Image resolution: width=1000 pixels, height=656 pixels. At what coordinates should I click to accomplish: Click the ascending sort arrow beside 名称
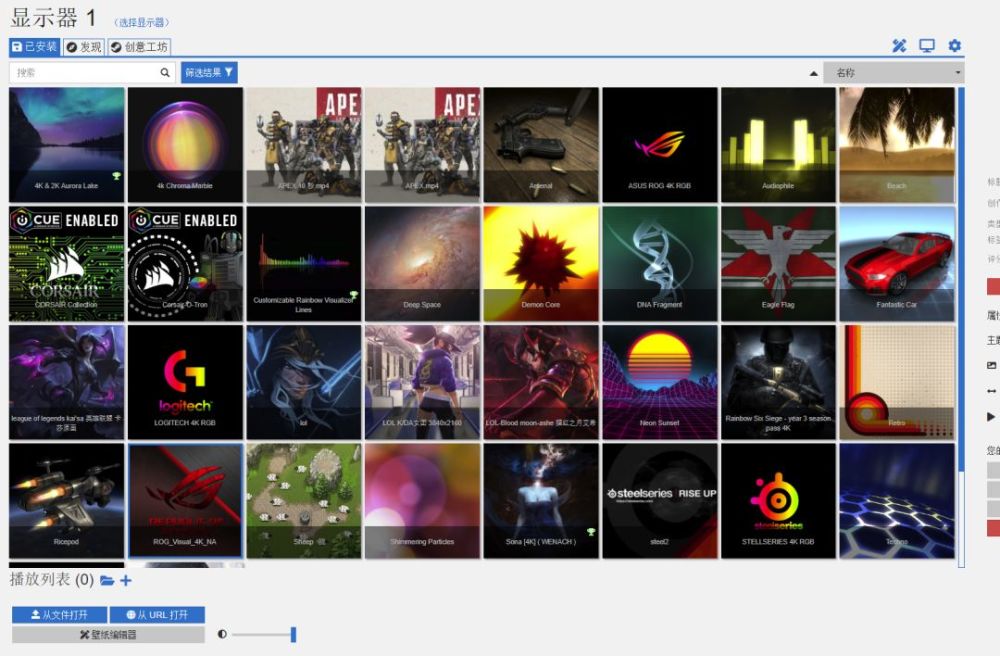click(813, 73)
